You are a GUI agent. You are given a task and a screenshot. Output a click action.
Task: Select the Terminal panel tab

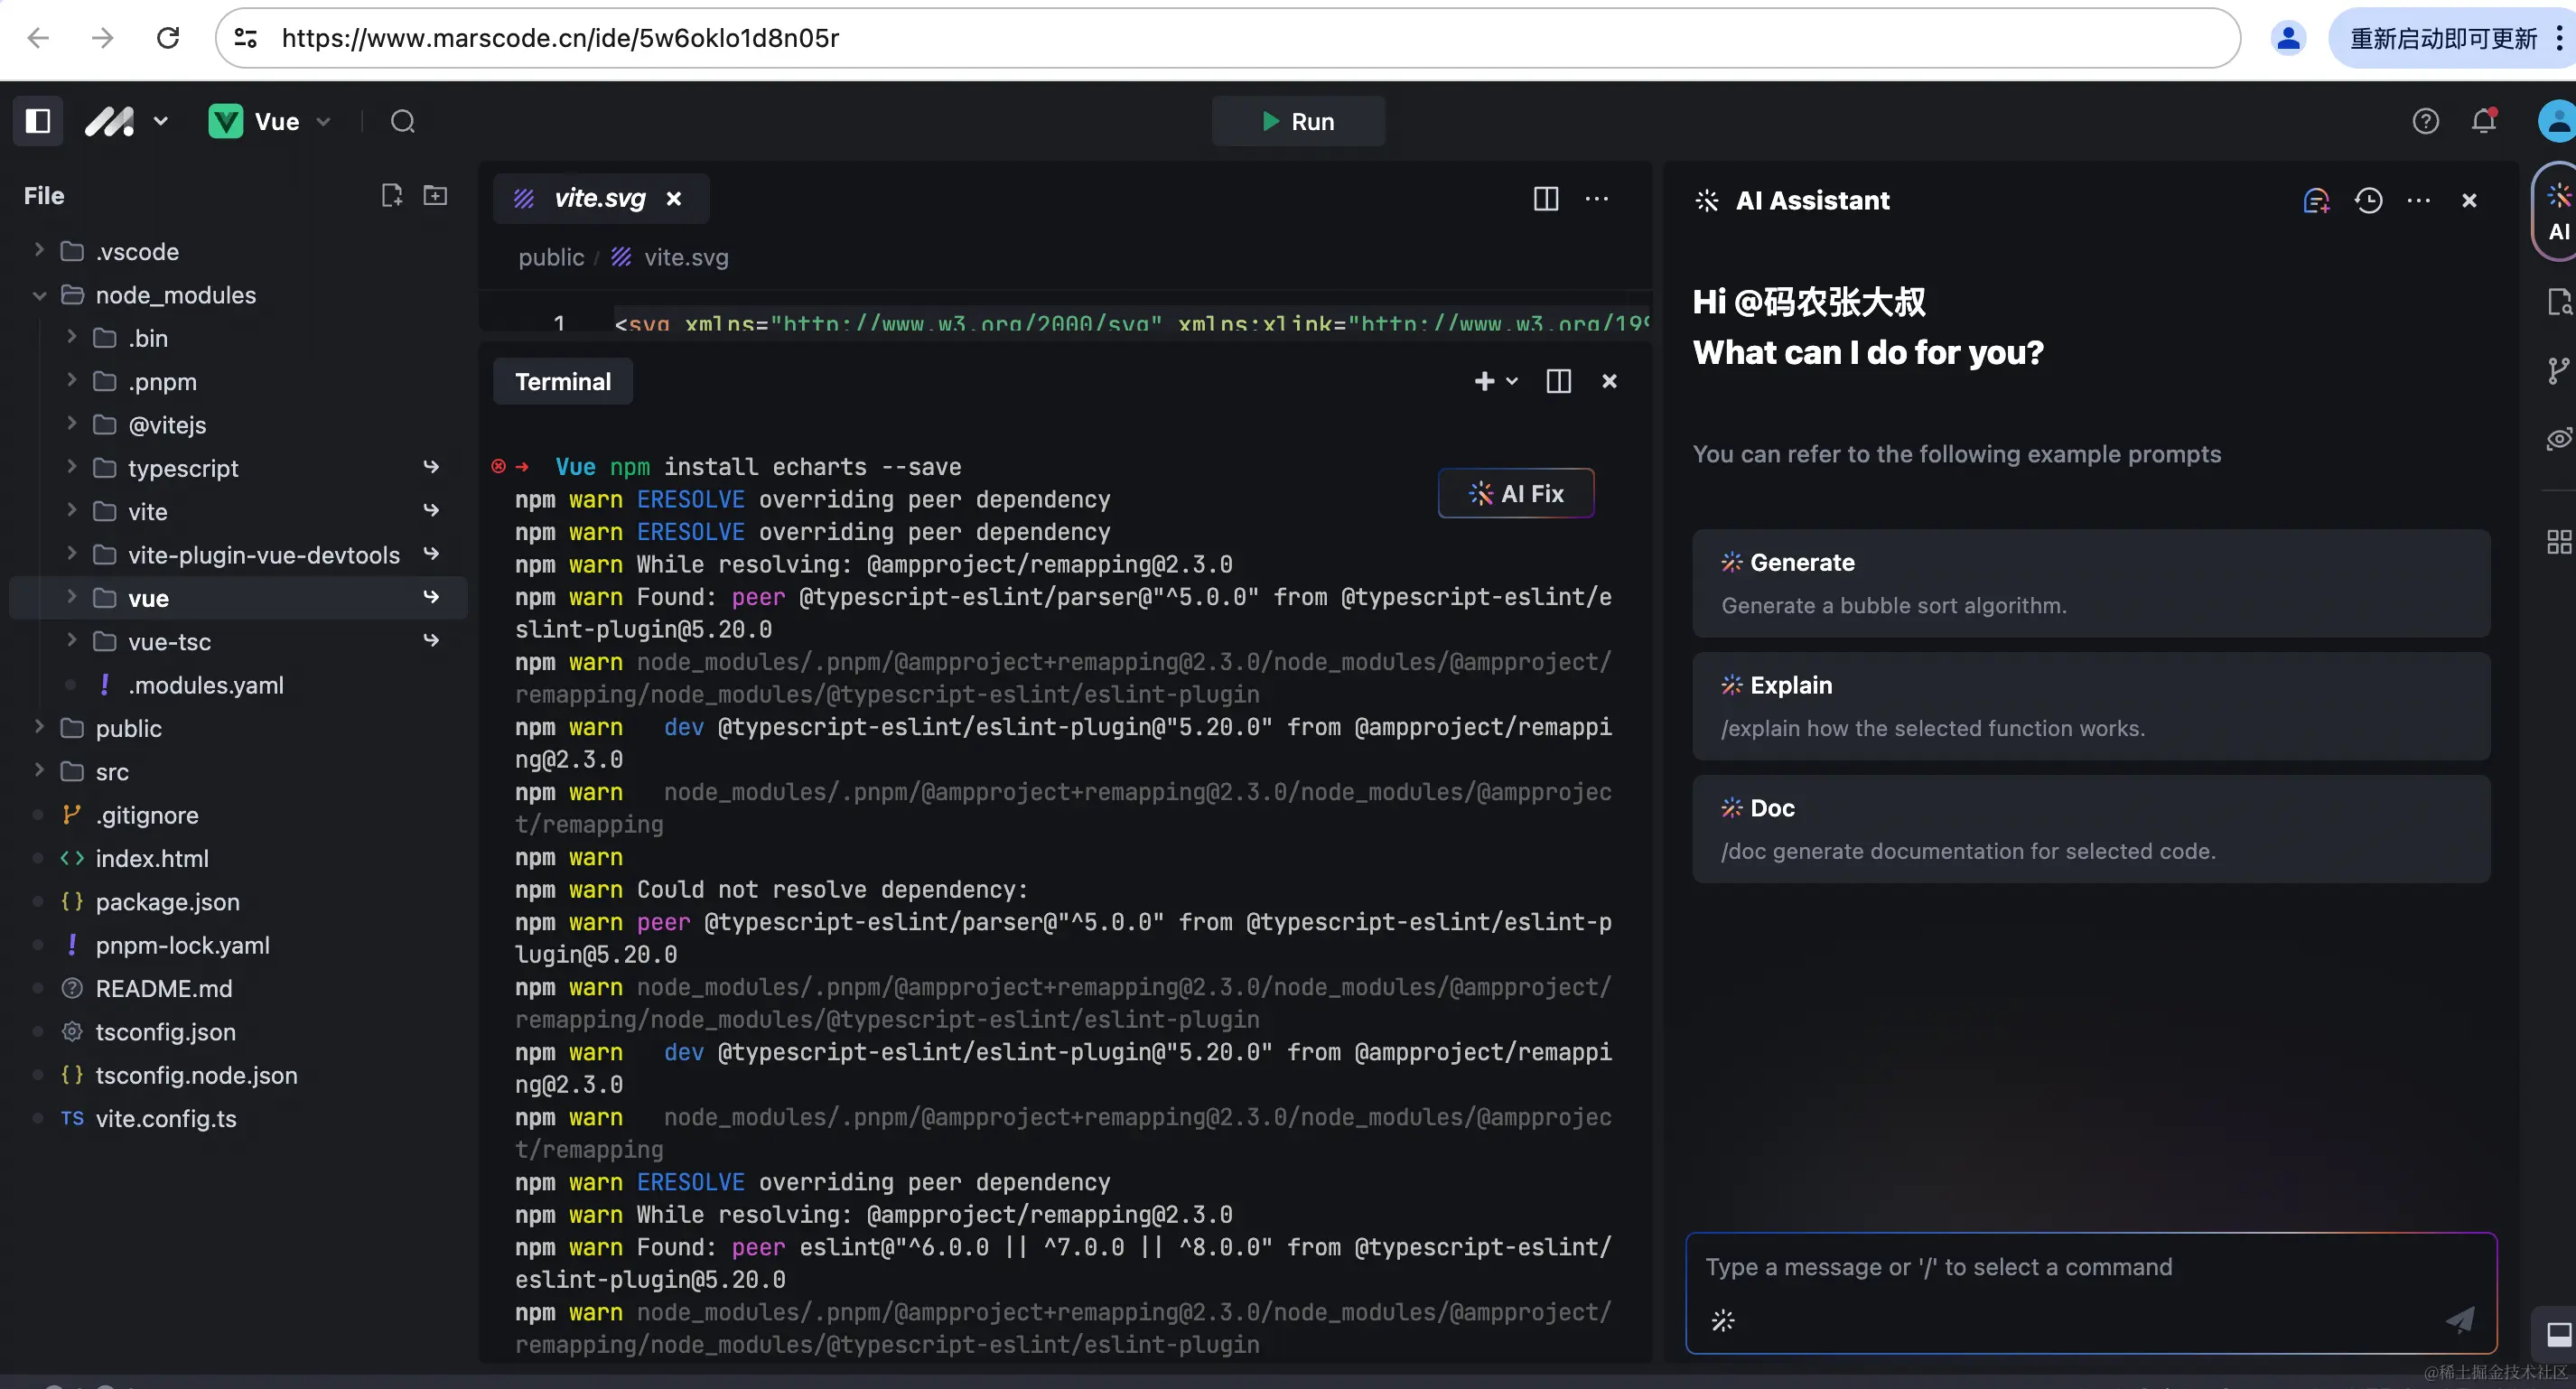pyautogui.click(x=562, y=381)
